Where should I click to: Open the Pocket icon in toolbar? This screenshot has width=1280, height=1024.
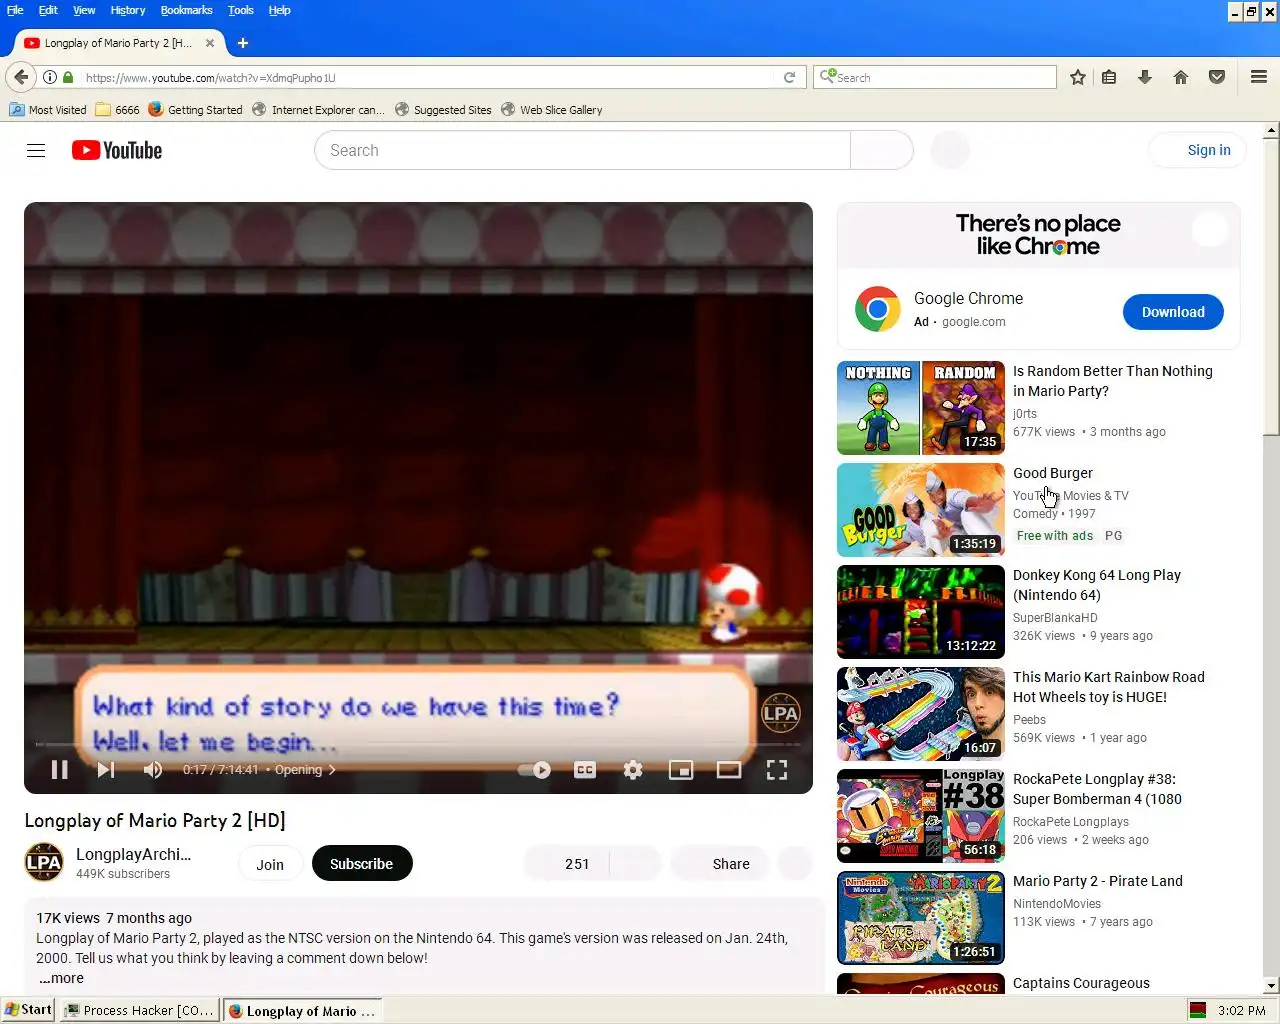click(x=1217, y=77)
